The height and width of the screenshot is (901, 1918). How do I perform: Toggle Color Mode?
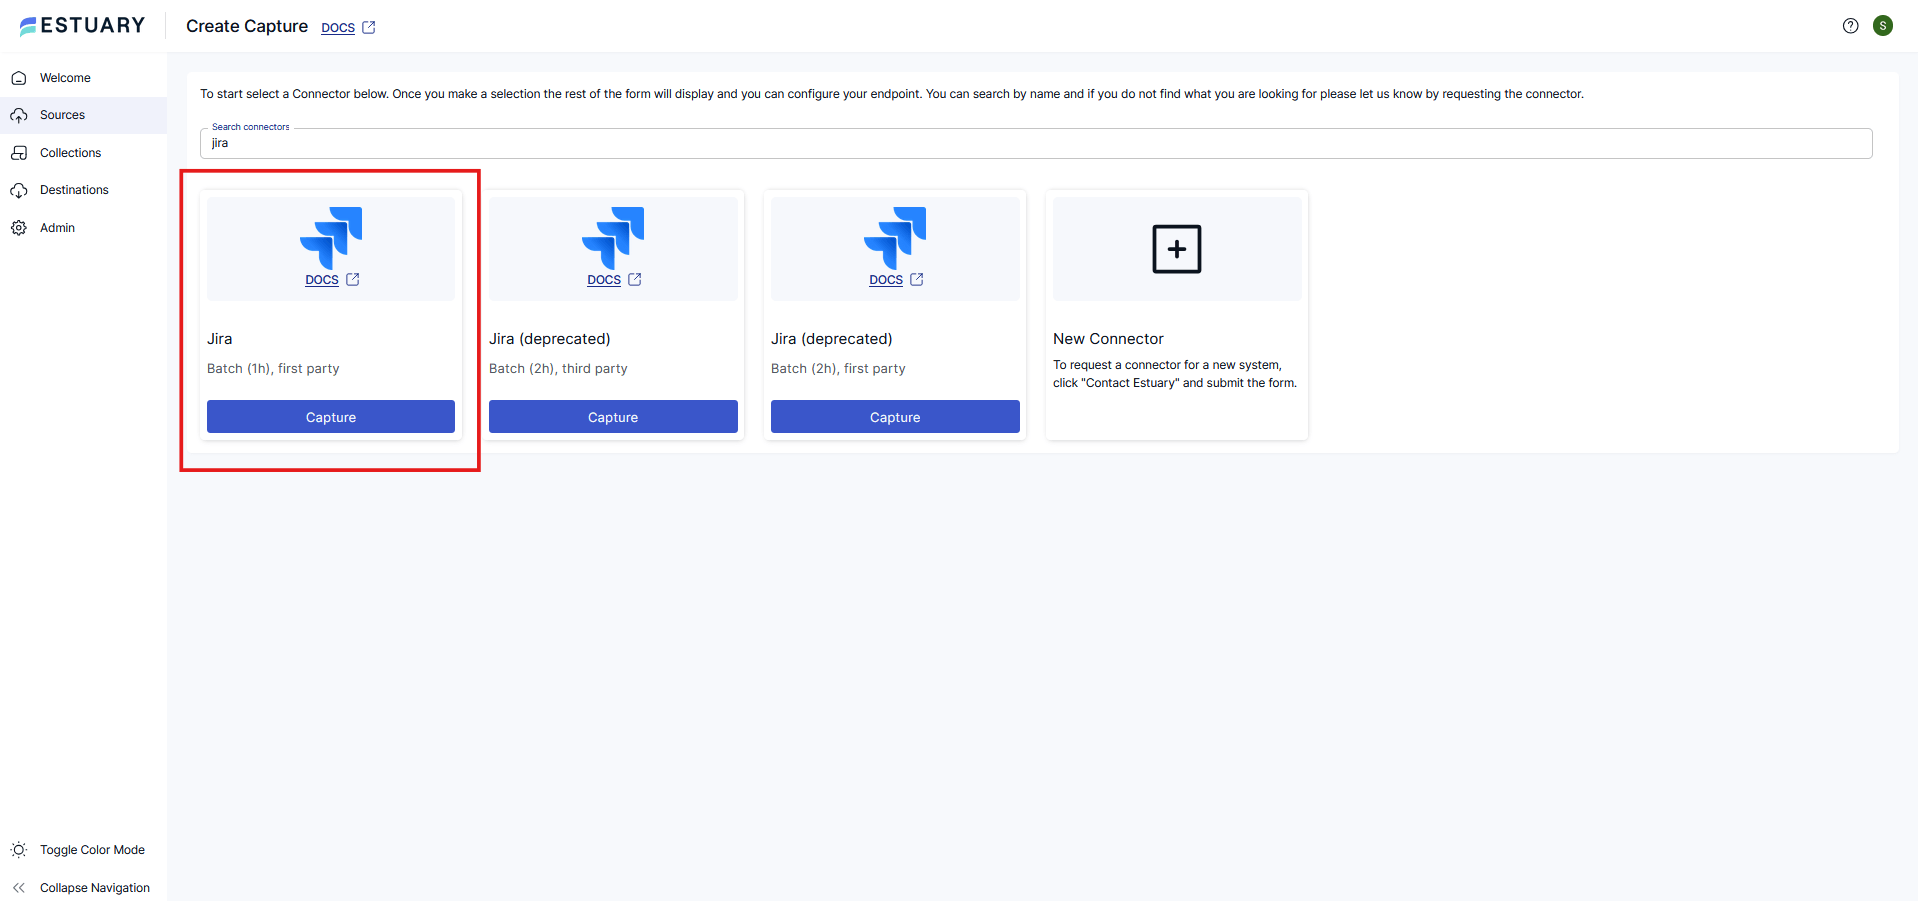[83, 850]
